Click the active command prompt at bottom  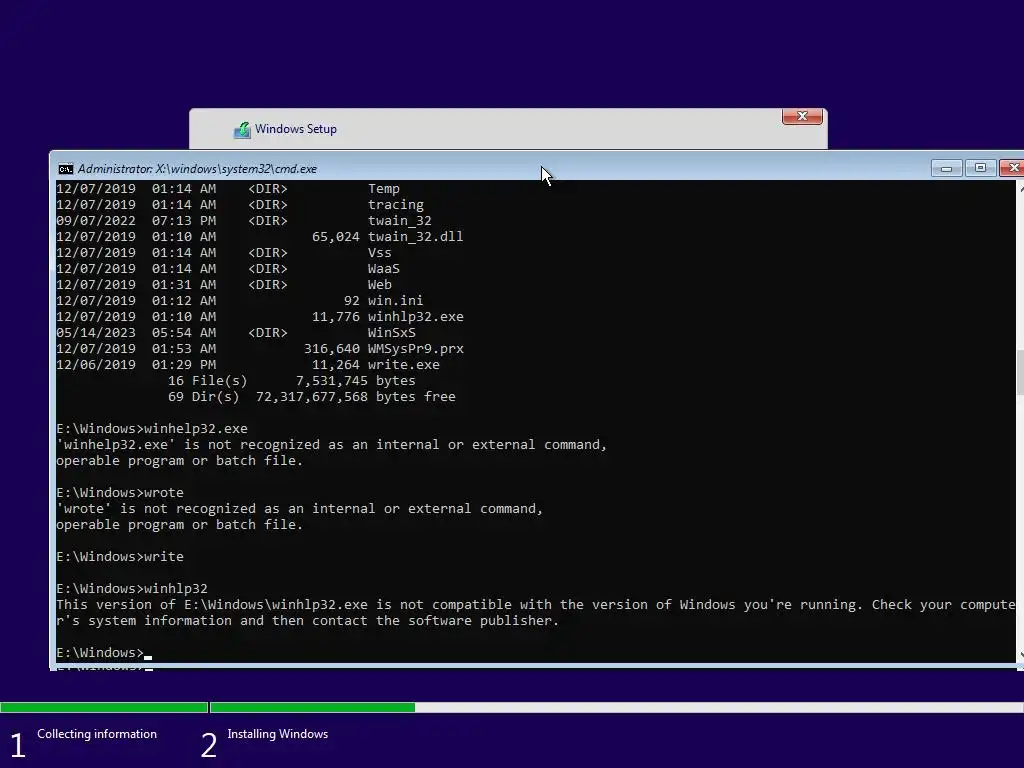pos(103,653)
